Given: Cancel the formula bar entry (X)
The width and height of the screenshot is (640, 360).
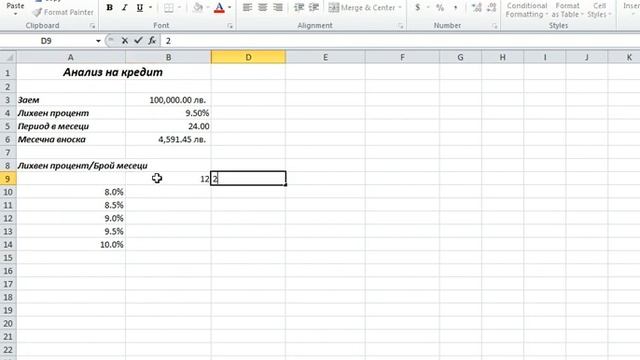Looking at the screenshot, I should pyautogui.click(x=125, y=41).
